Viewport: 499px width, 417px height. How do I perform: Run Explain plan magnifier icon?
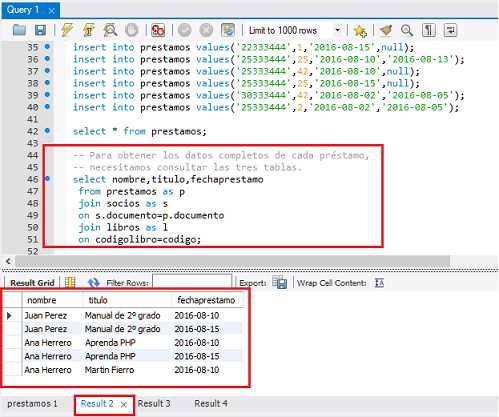tap(110, 30)
